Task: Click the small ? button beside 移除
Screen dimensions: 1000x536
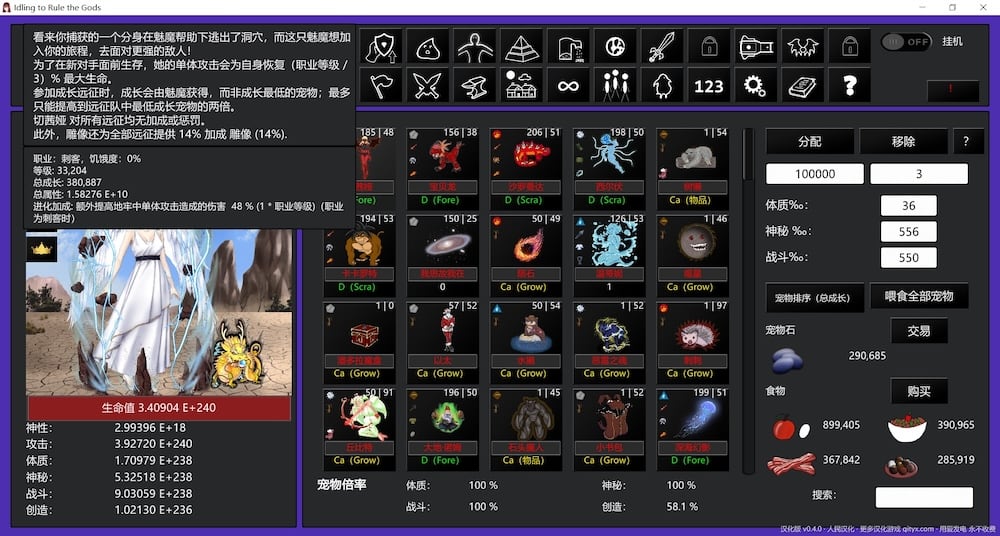Action: (968, 141)
